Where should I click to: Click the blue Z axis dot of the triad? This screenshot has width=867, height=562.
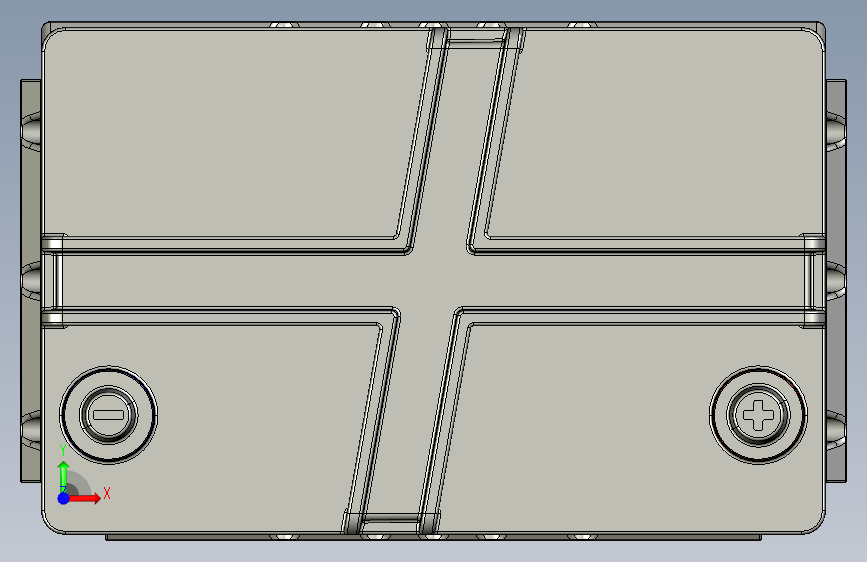click(64, 498)
